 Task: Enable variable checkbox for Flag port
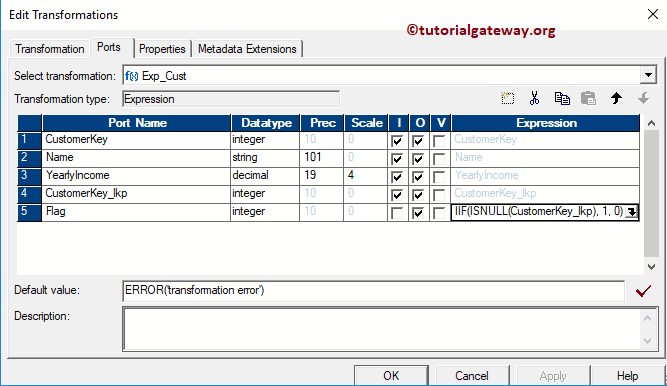(439, 213)
